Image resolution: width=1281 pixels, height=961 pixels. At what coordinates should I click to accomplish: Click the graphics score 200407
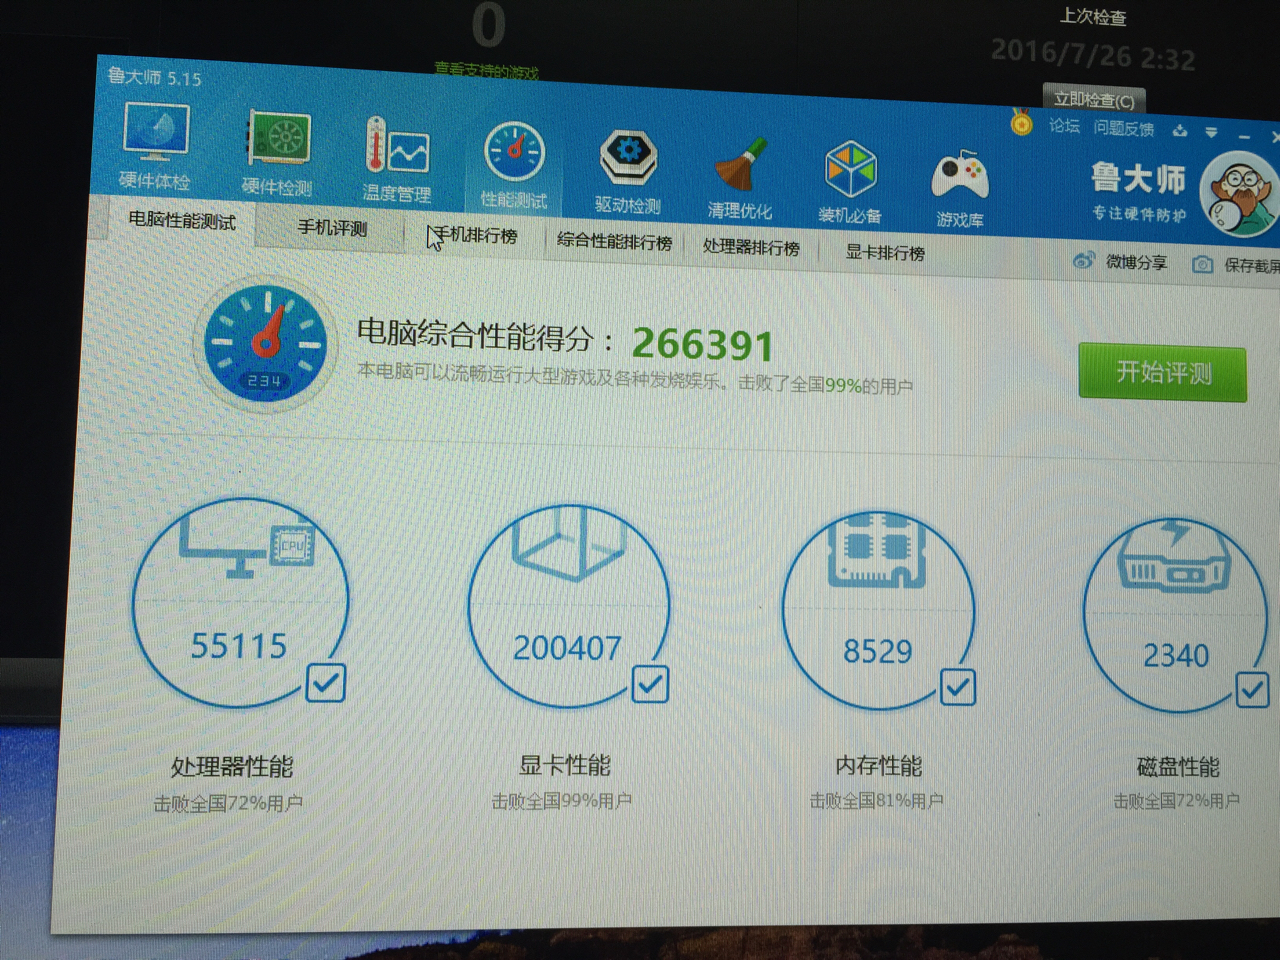[567, 648]
